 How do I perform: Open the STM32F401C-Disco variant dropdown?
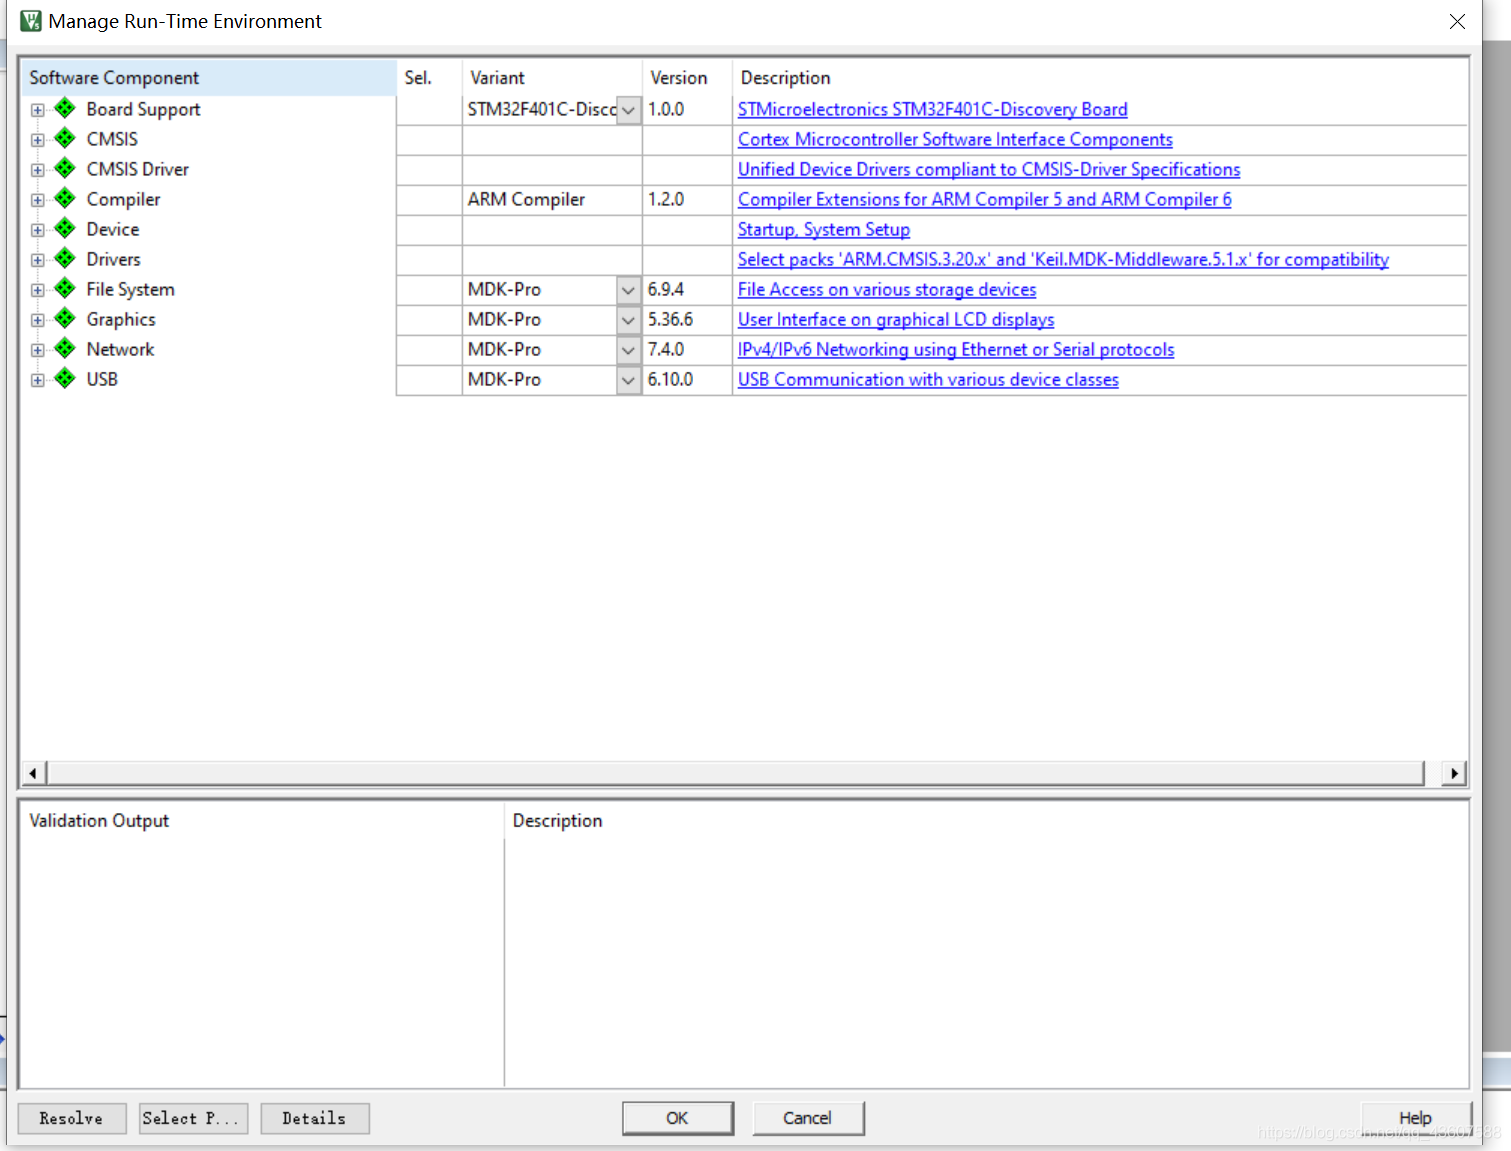(x=628, y=110)
